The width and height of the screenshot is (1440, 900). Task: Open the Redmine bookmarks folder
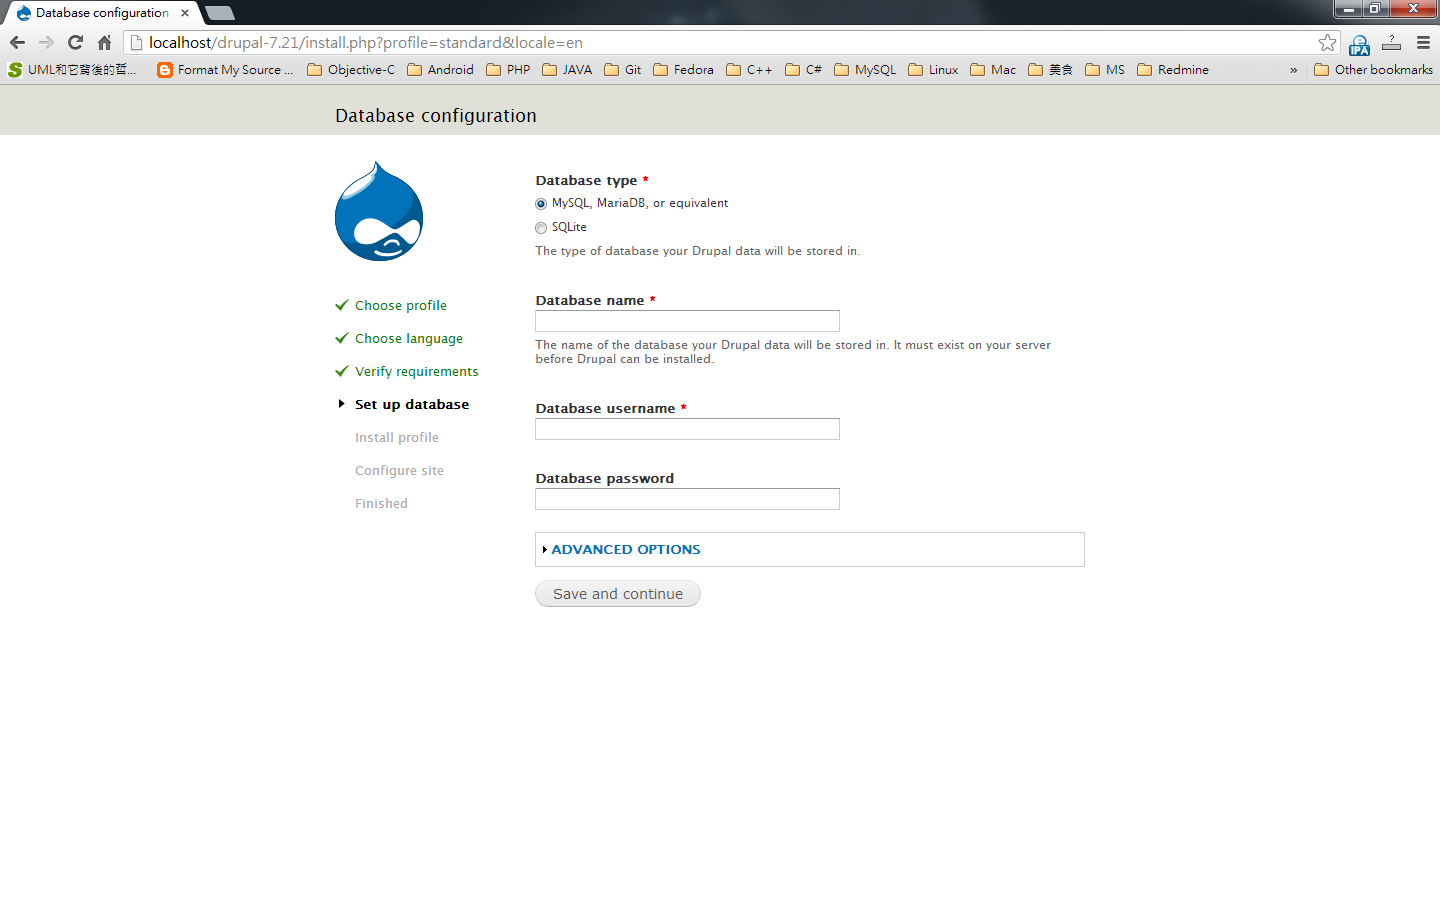tap(1173, 69)
